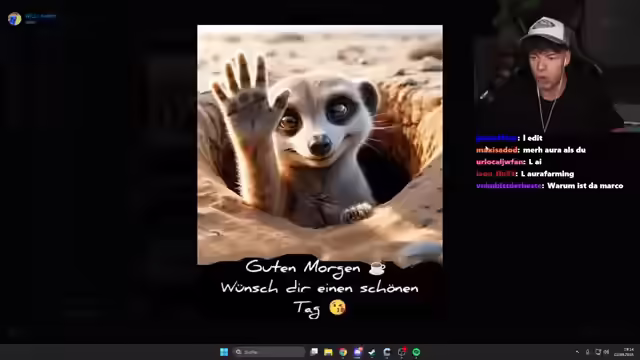Click the taskbar search box
Image resolution: width=640 pixels, height=360 pixels.
point(269,352)
